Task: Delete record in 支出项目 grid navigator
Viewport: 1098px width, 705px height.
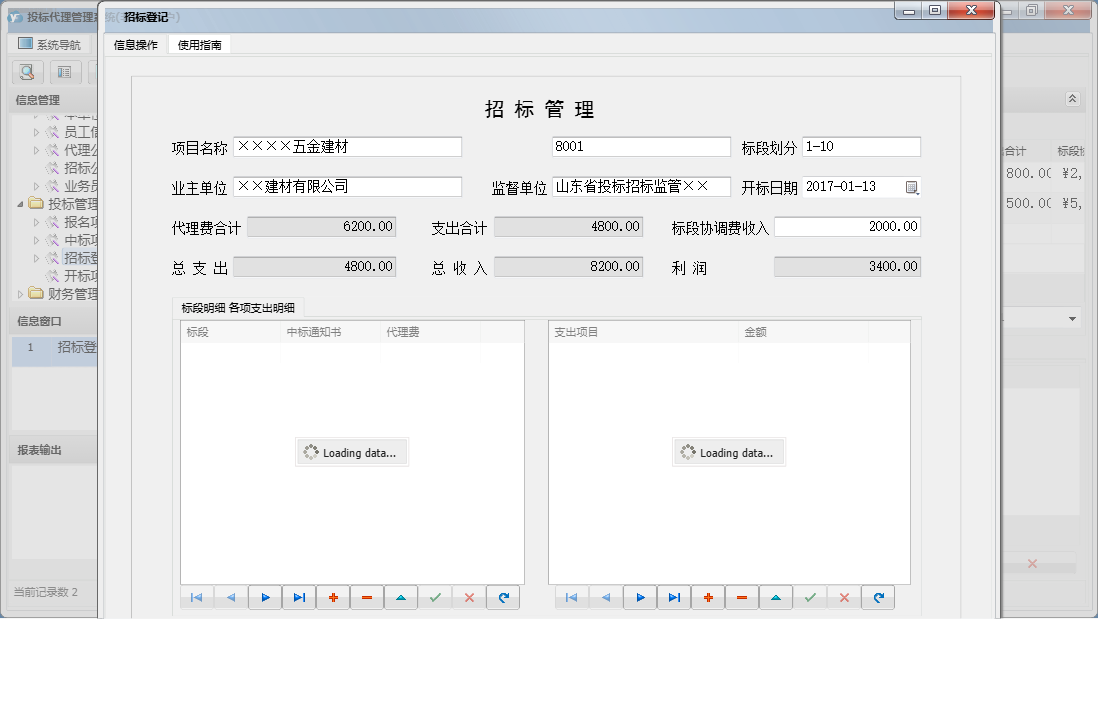Action: coord(742,598)
